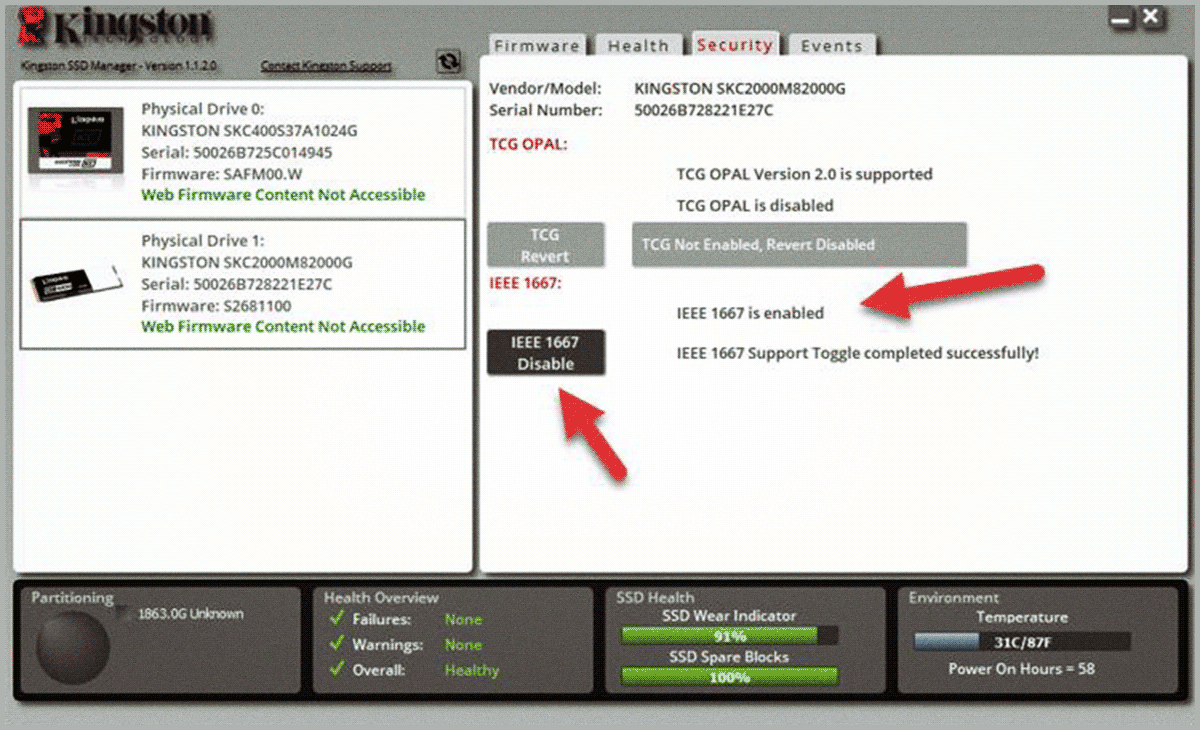Click the SSD Wear Indicator 91% bar
The height and width of the screenshot is (730, 1200).
(730, 636)
